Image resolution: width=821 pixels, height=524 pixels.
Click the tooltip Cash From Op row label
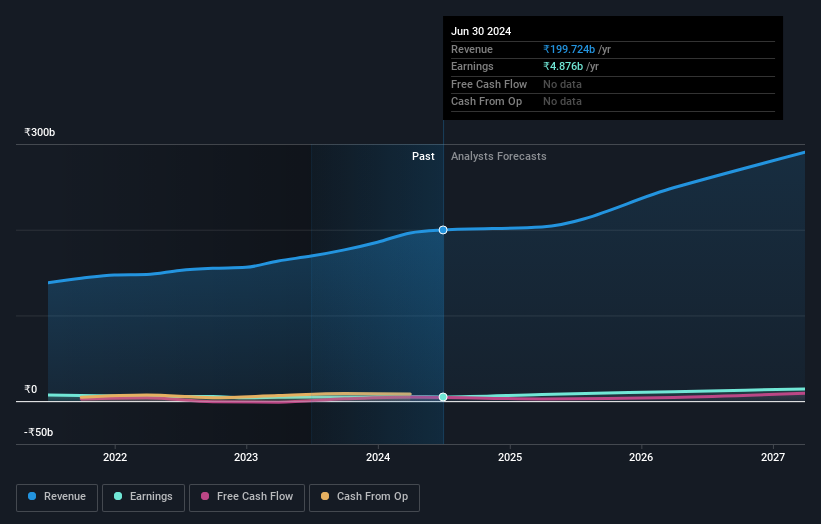(x=486, y=102)
